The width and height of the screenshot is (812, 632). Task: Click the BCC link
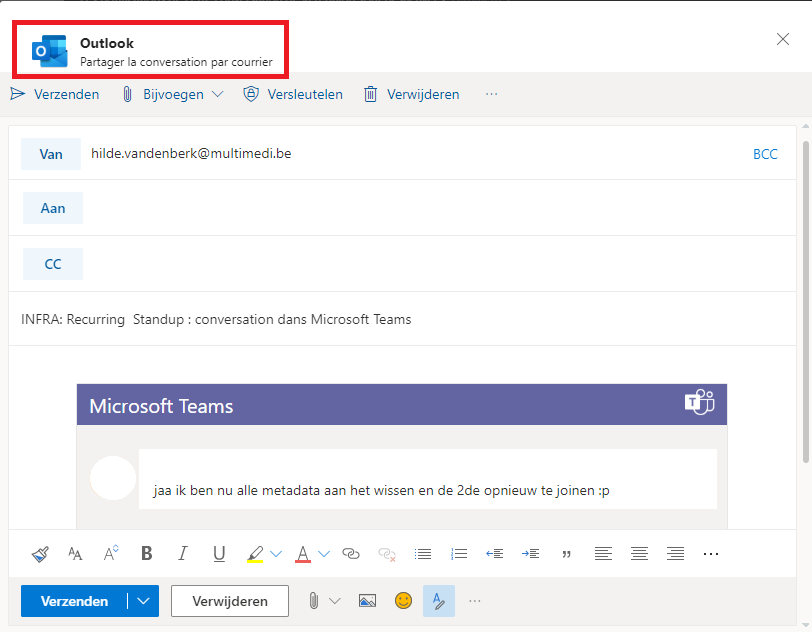point(765,154)
